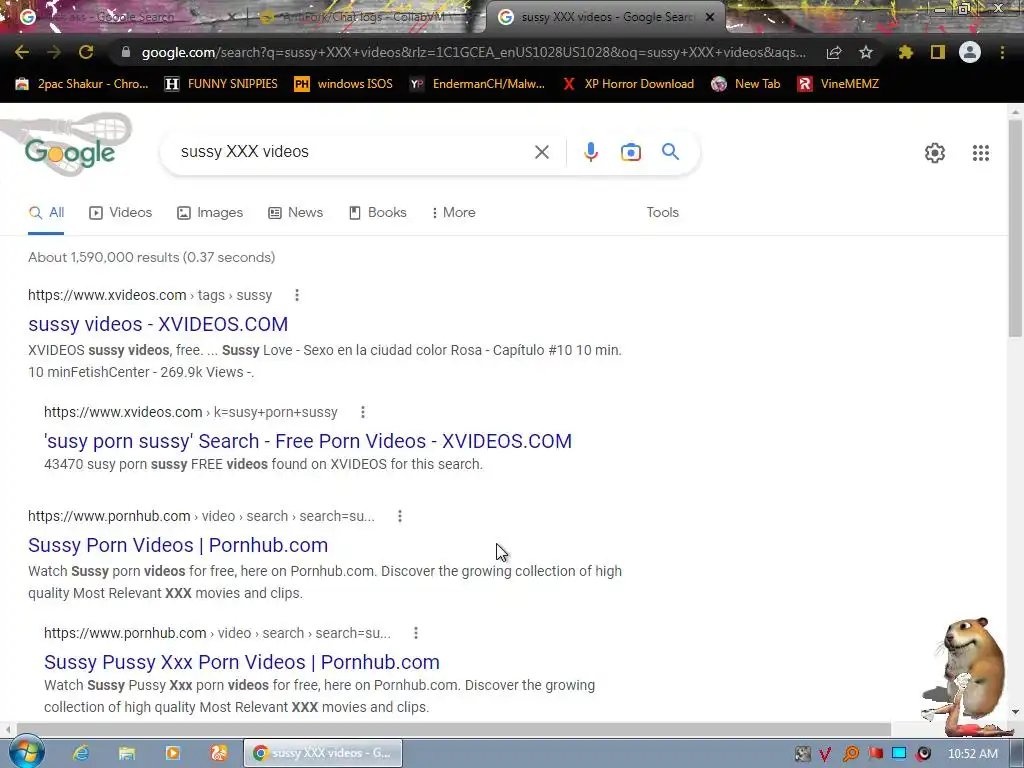1024x768 pixels.
Task: Open Chrome's three-dot menu
Action: coord(1002,52)
